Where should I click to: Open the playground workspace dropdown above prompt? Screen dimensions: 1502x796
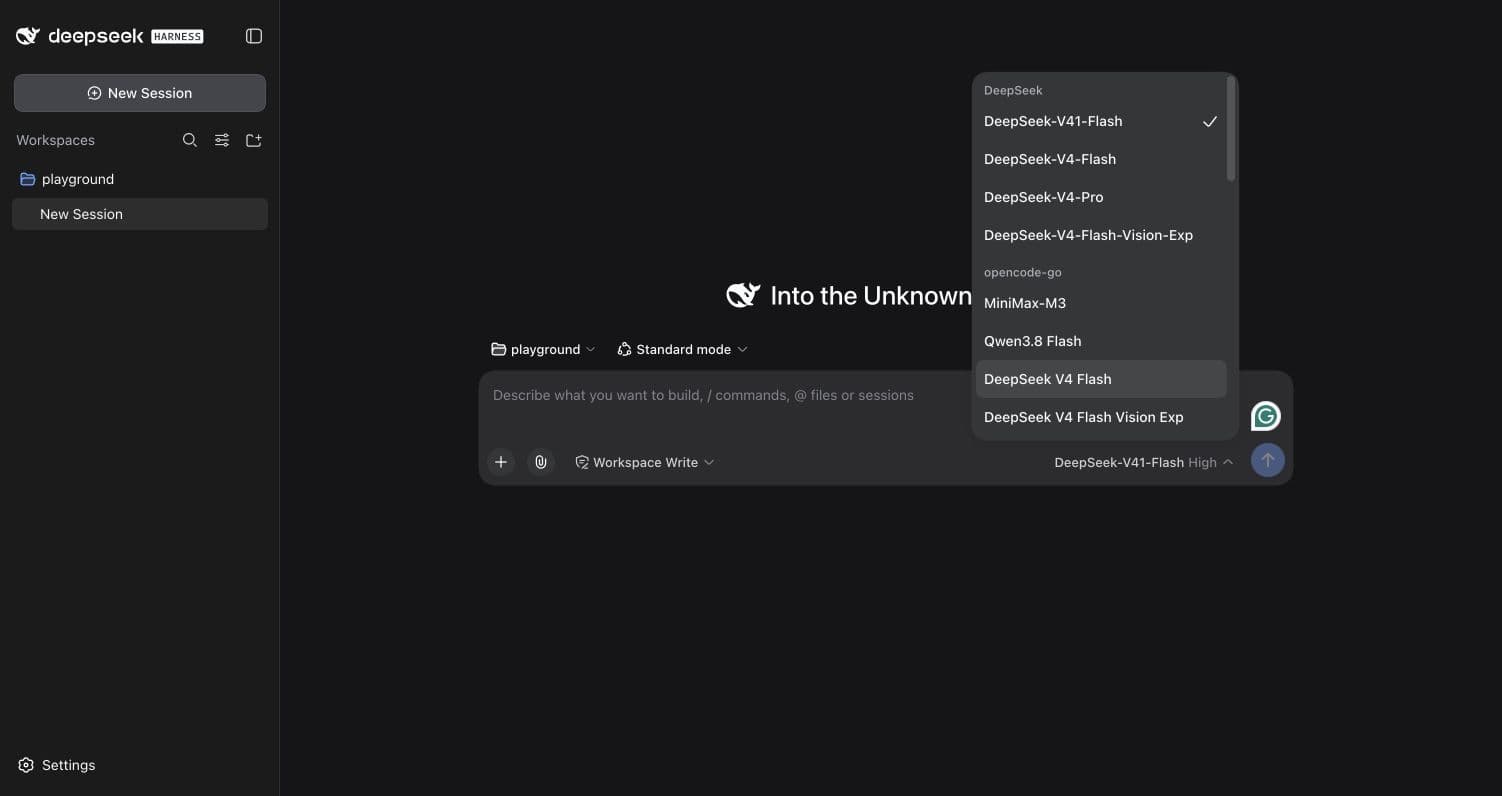point(543,349)
